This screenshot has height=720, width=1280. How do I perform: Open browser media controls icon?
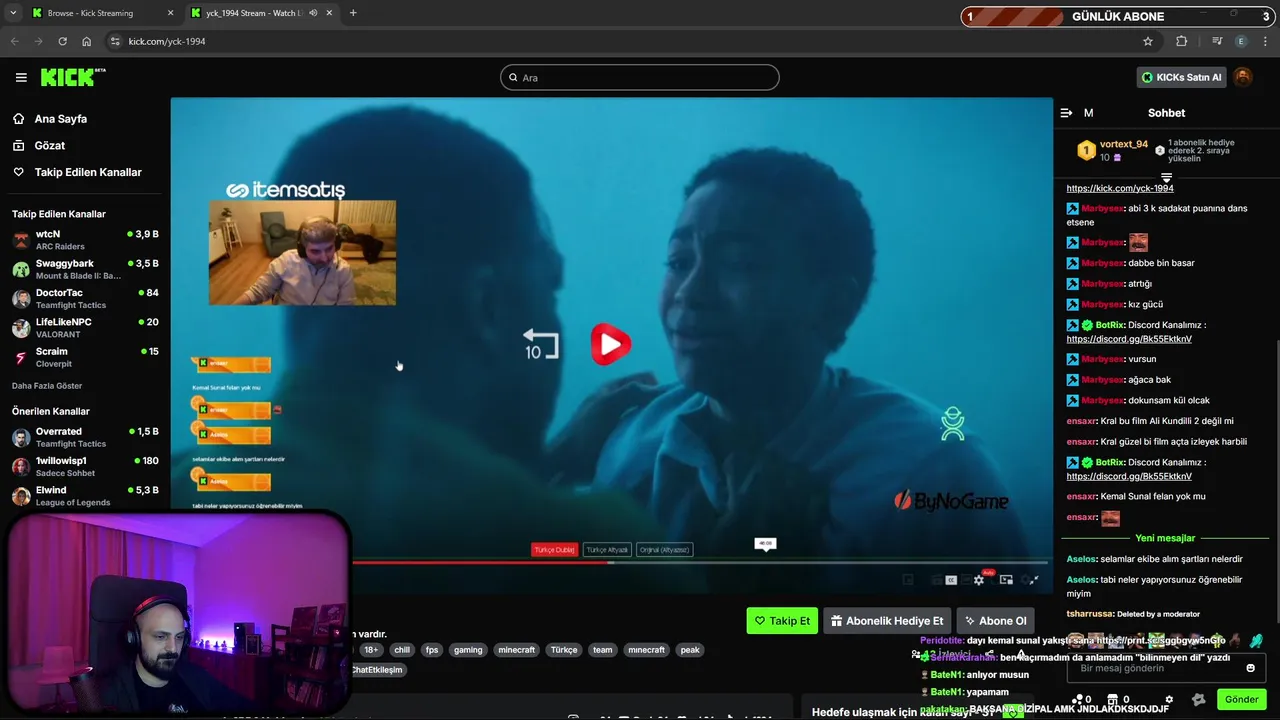pyautogui.click(x=1216, y=41)
